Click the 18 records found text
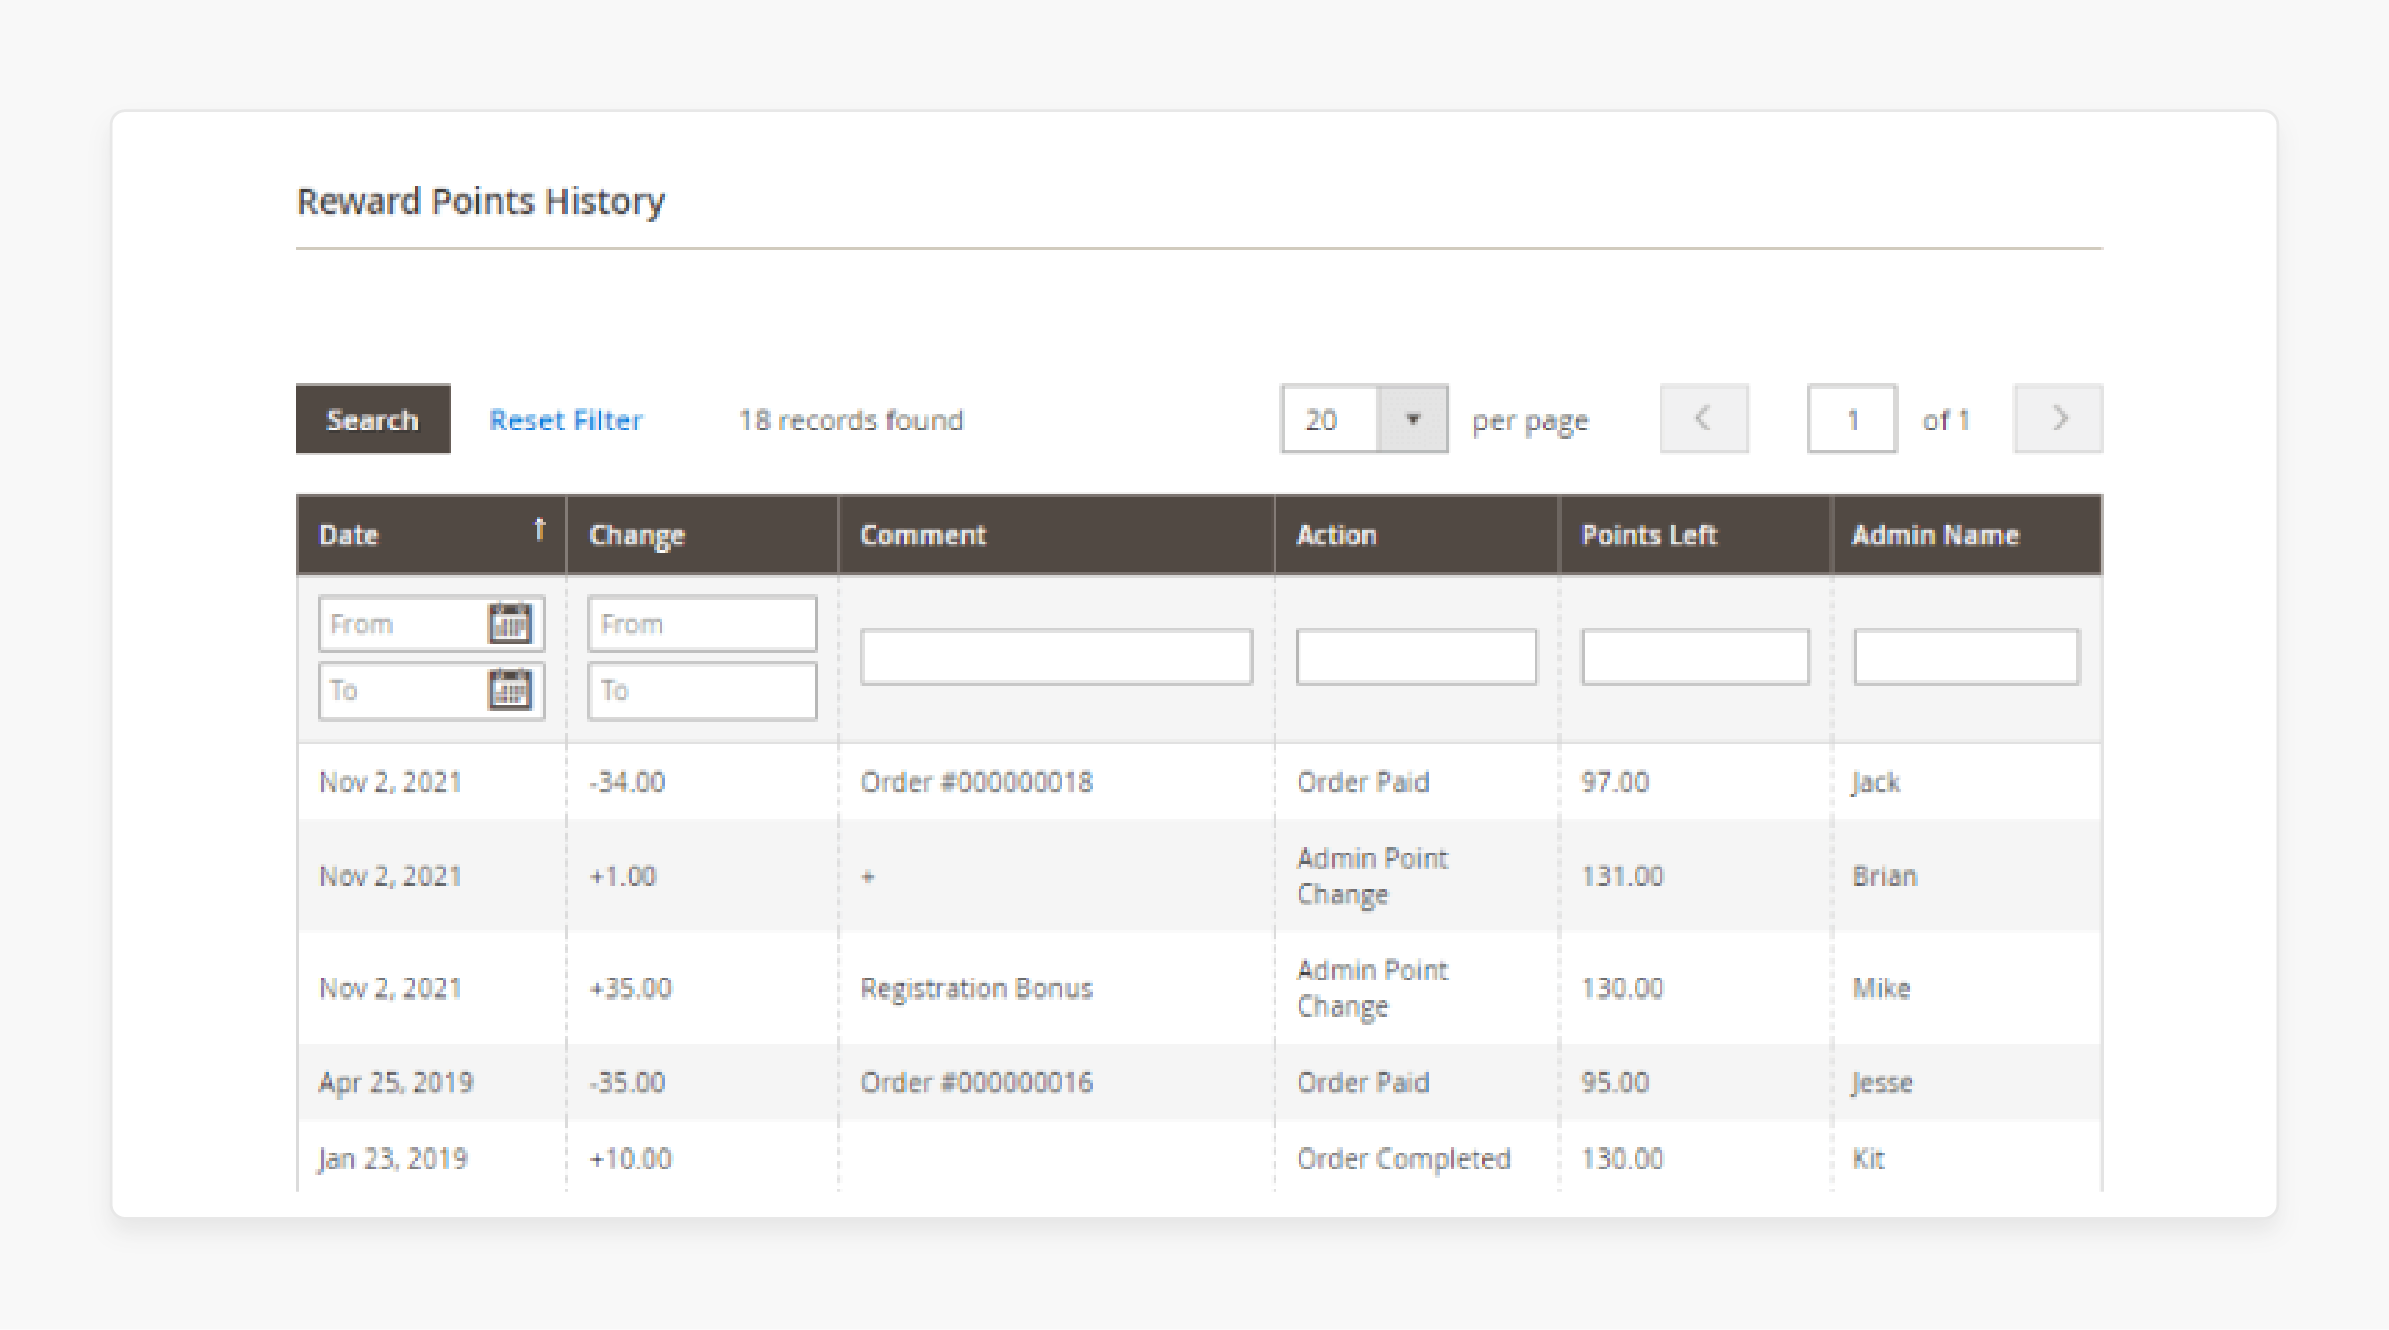 click(851, 420)
